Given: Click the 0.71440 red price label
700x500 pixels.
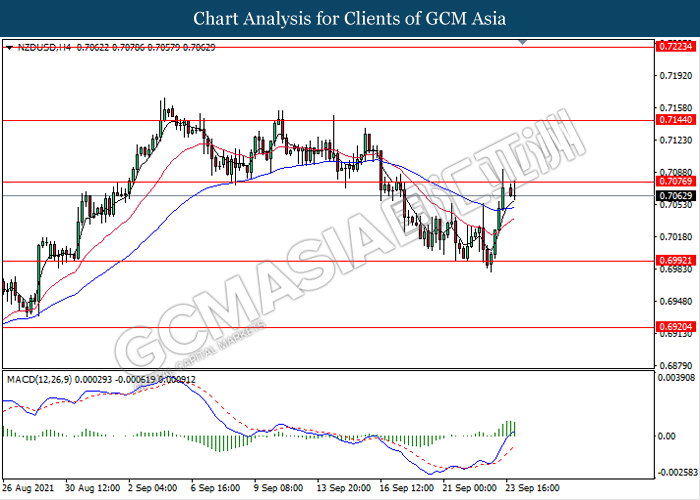Looking at the screenshot, I should (675, 120).
